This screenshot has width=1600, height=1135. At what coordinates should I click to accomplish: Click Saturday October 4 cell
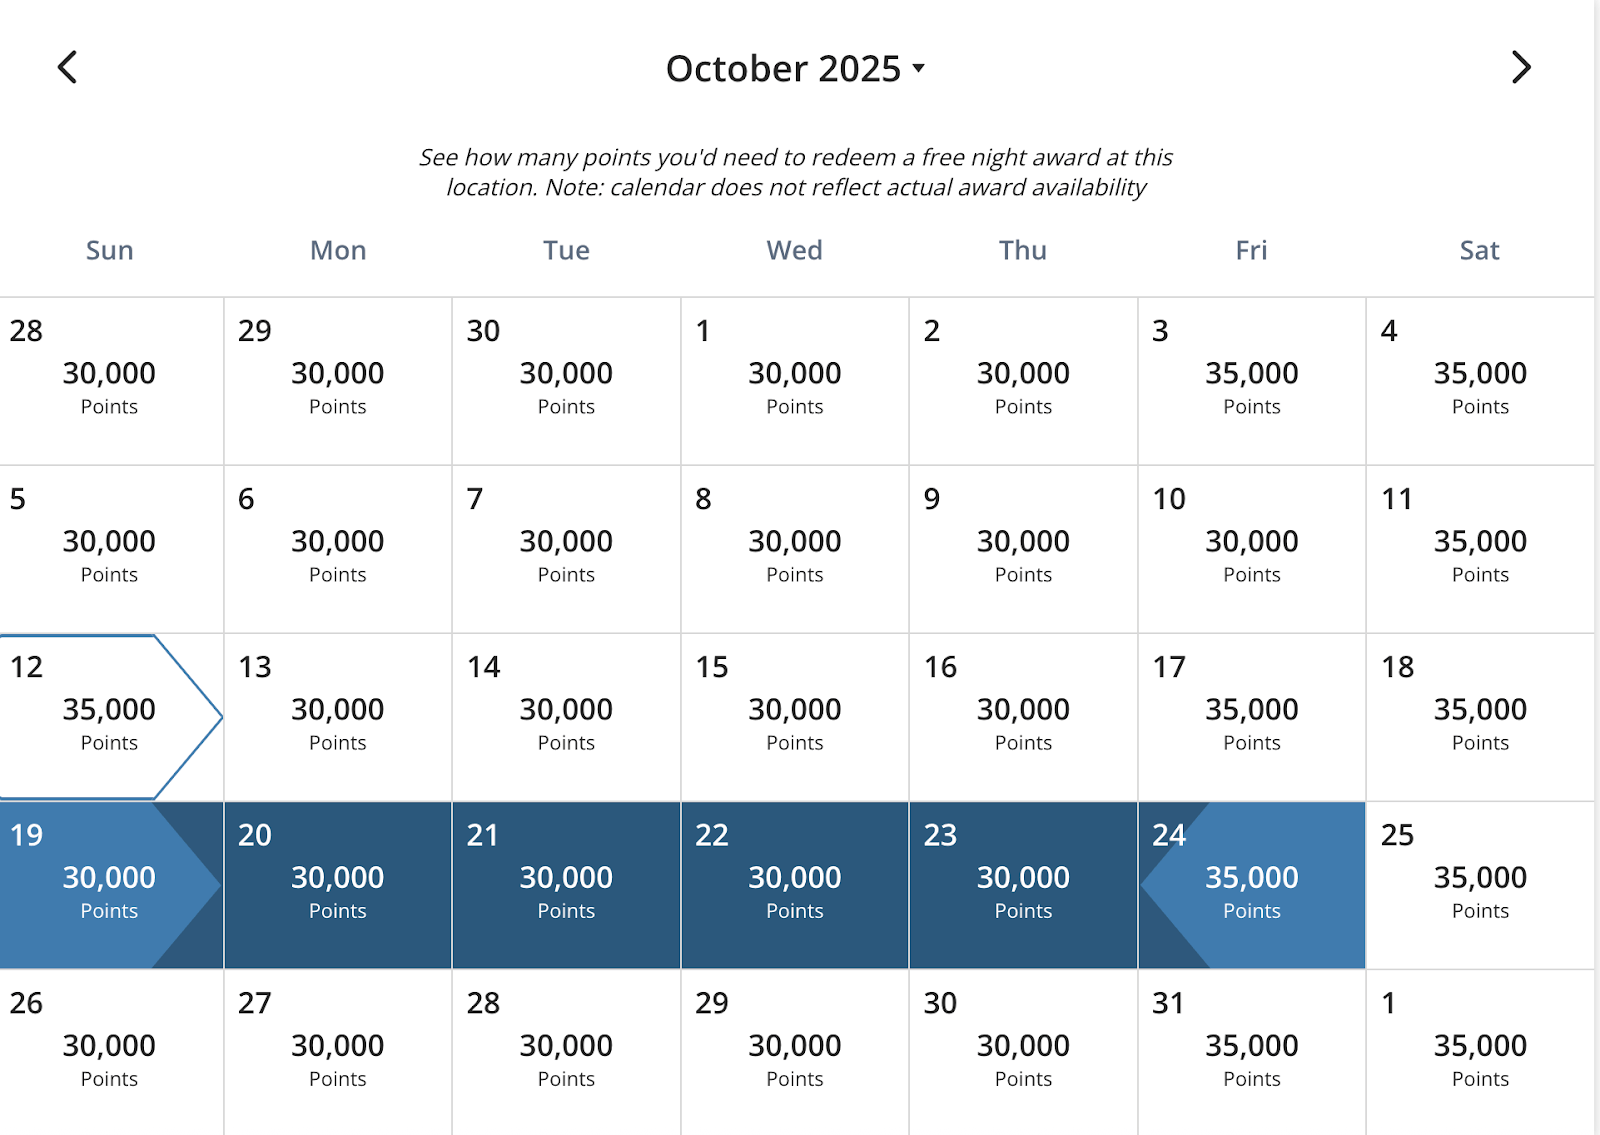[x=1479, y=381]
